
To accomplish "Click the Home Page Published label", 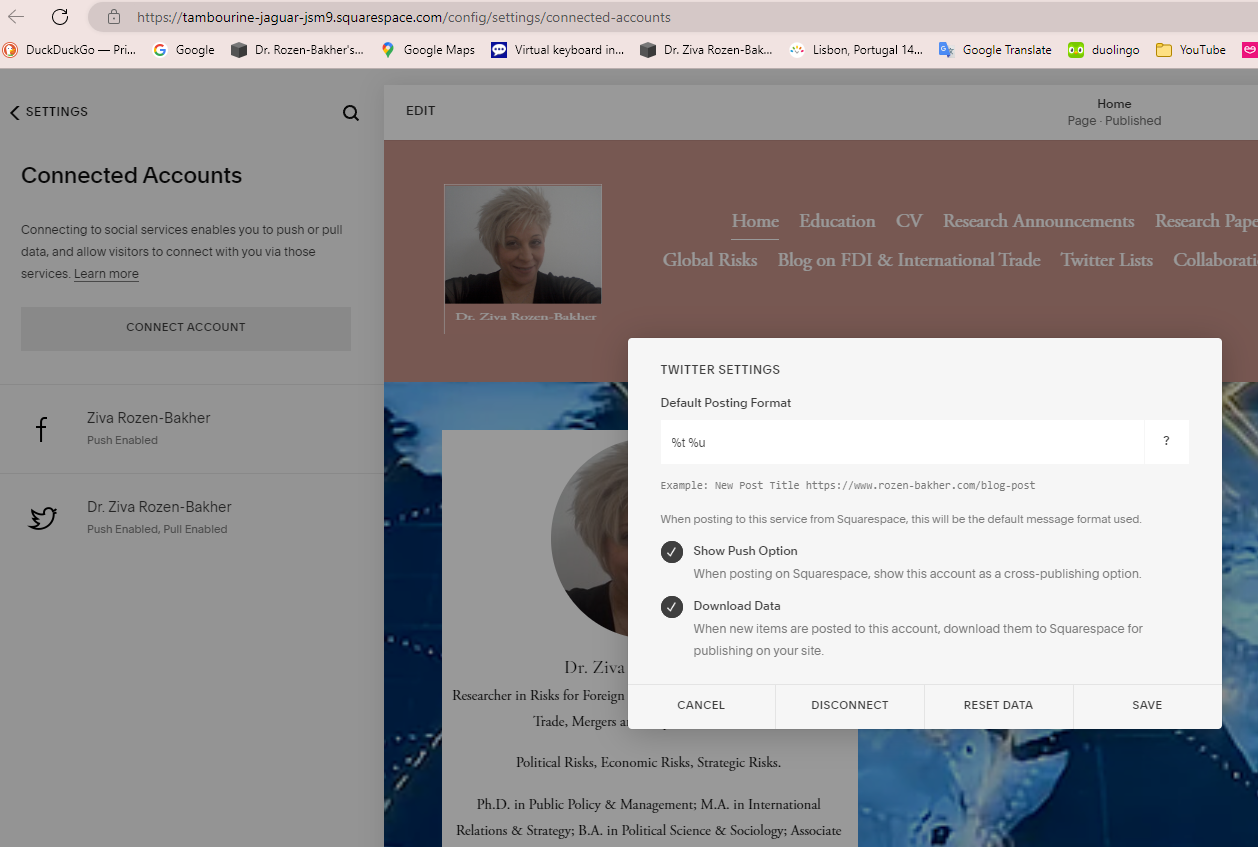I will tap(1114, 112).
